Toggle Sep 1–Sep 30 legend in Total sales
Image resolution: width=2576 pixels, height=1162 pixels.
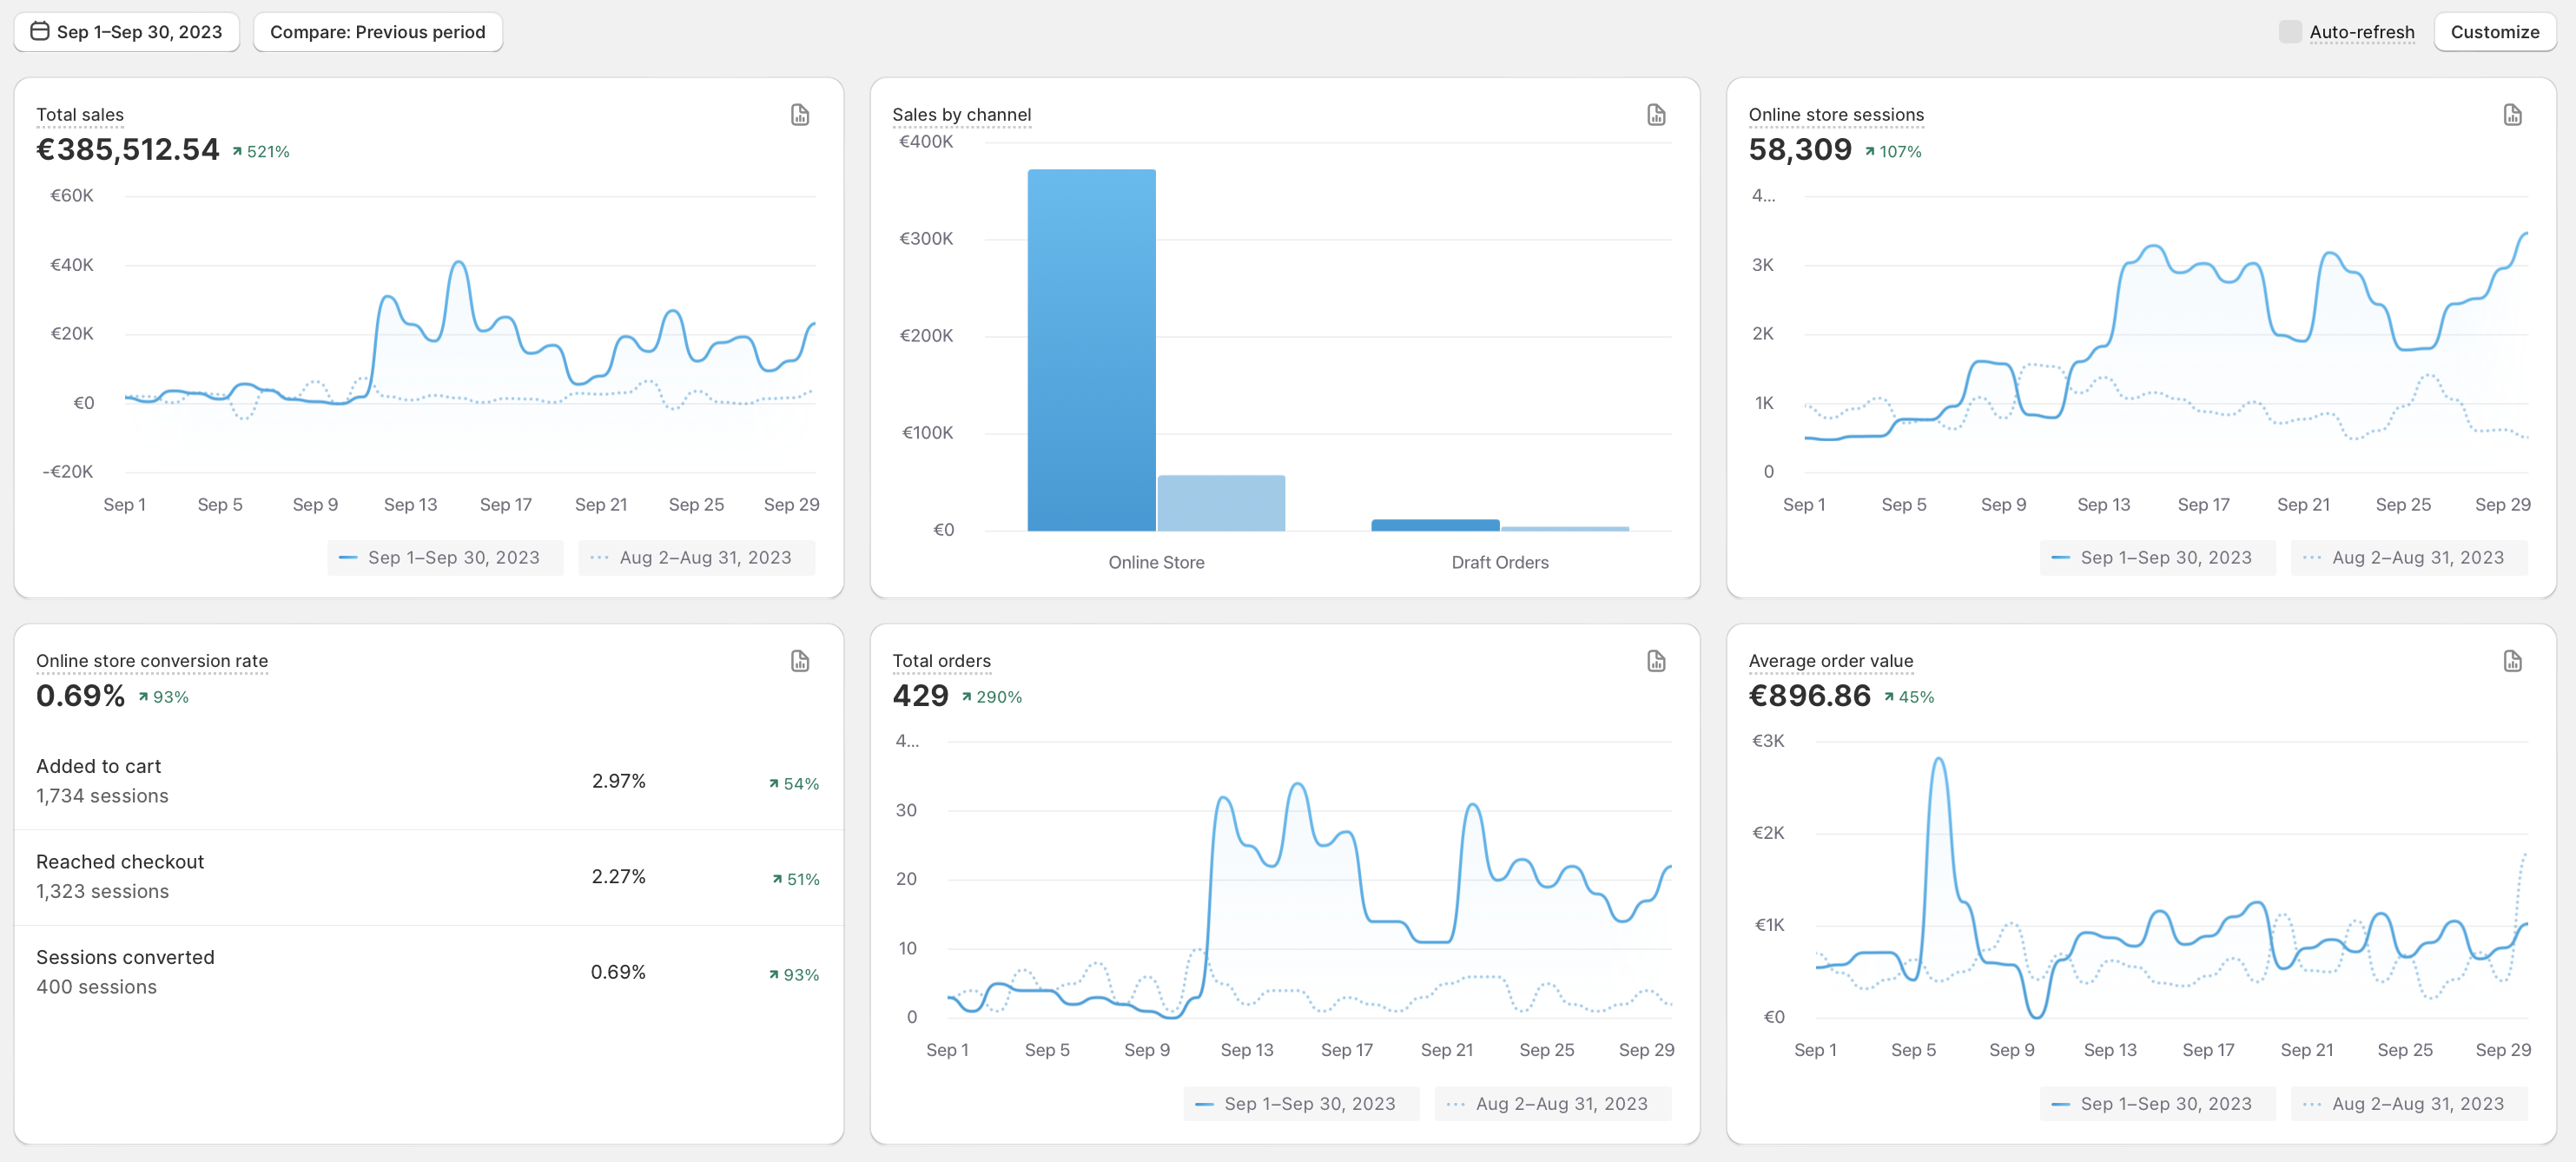[445, 558]
